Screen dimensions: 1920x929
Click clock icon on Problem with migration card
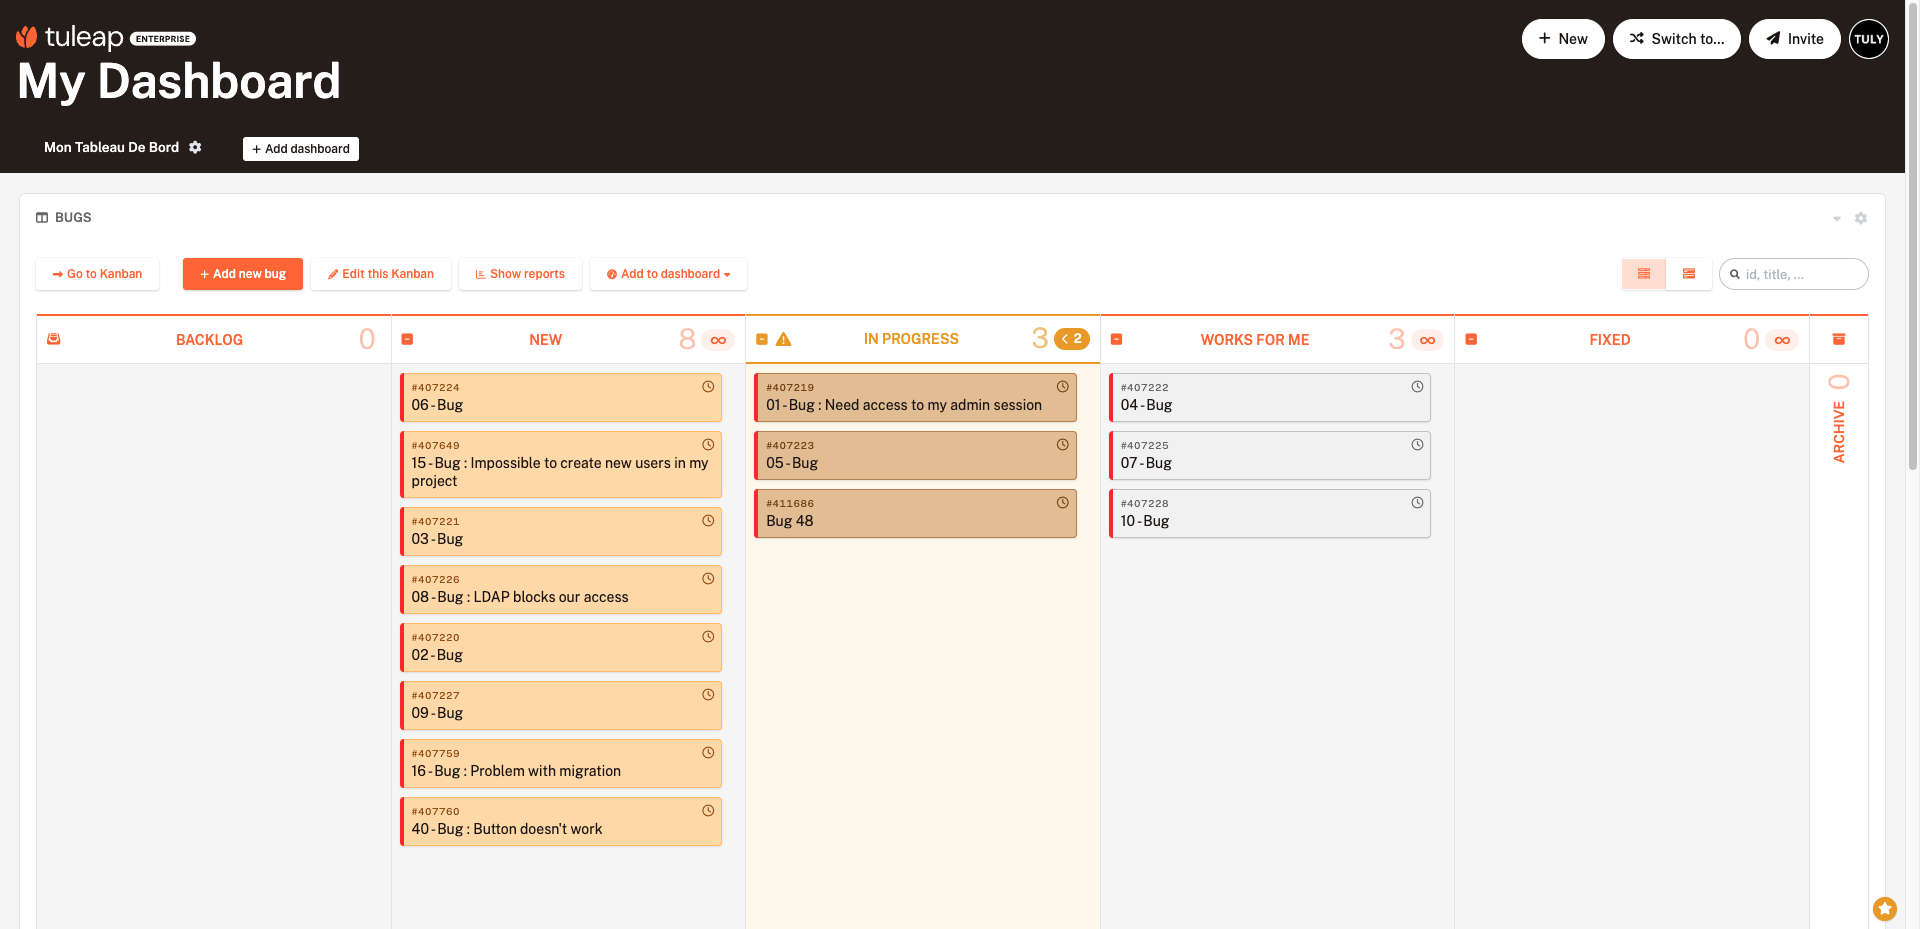coord(708,753)
